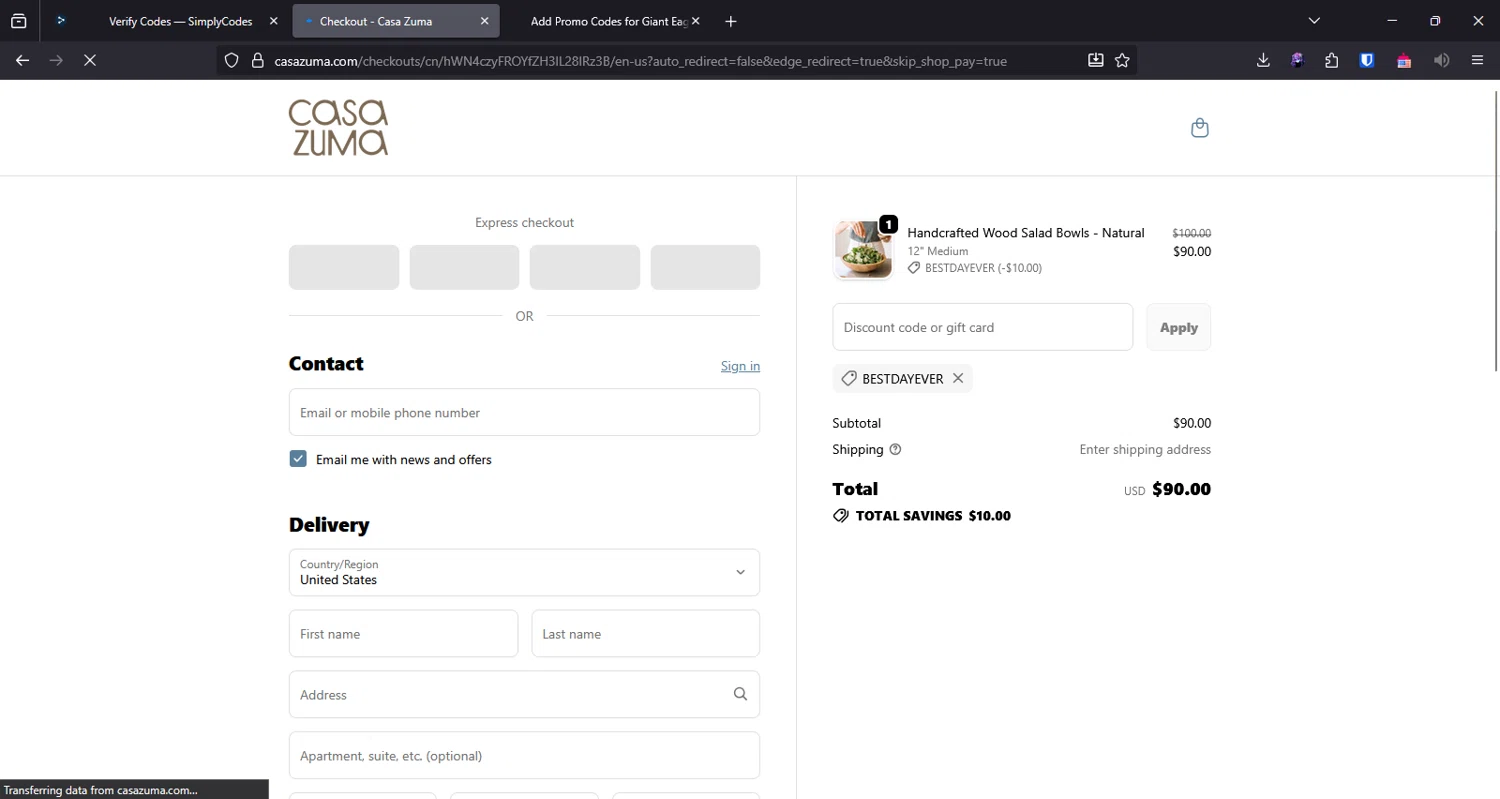Click the tag icon beside TOTAL SAVINGS
This screenshot has height=799, width=1500.
click(841, 516)
